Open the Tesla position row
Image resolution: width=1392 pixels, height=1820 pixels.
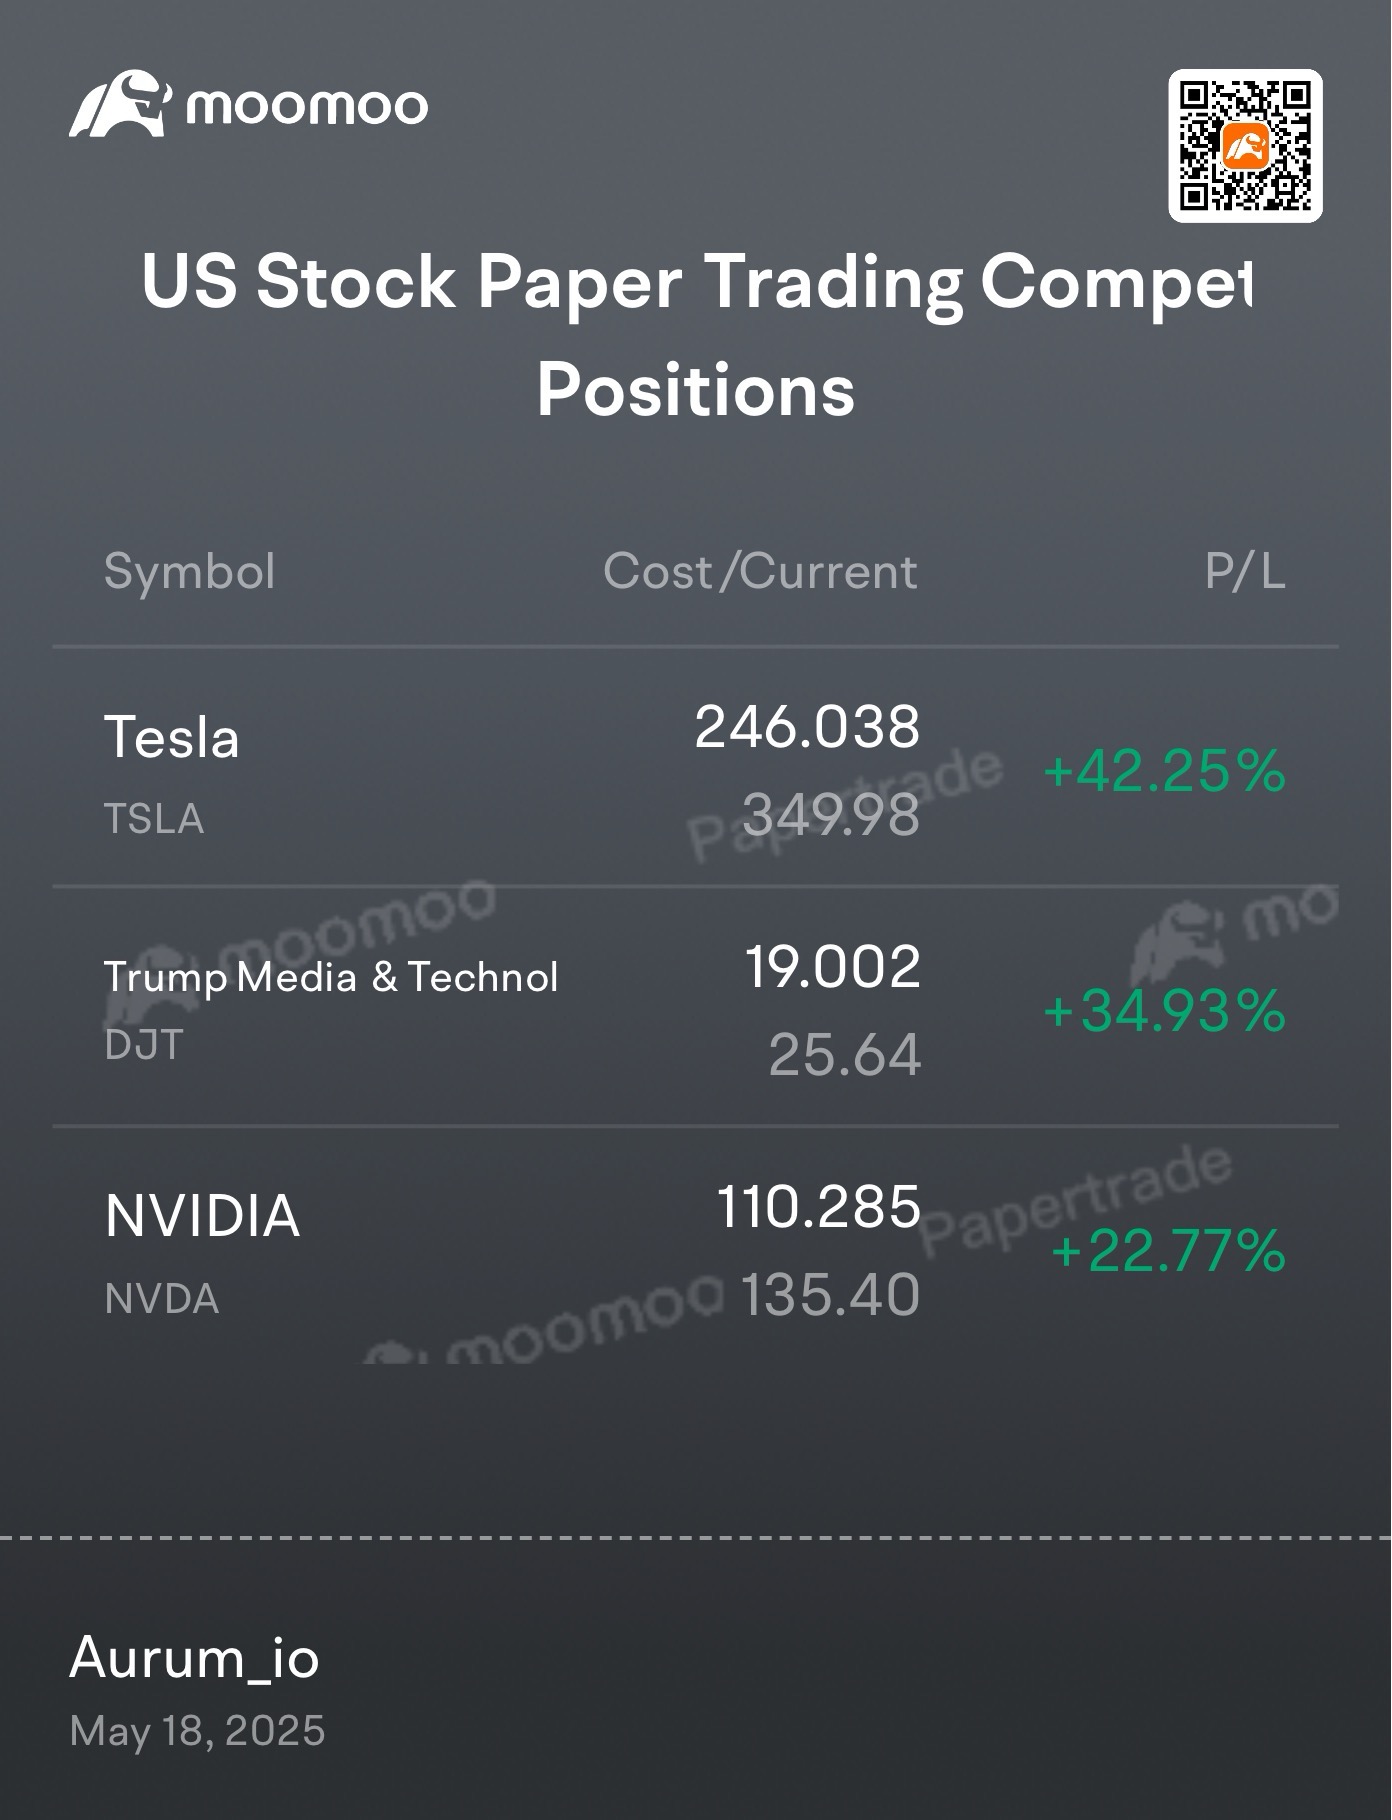pos(696,767)
